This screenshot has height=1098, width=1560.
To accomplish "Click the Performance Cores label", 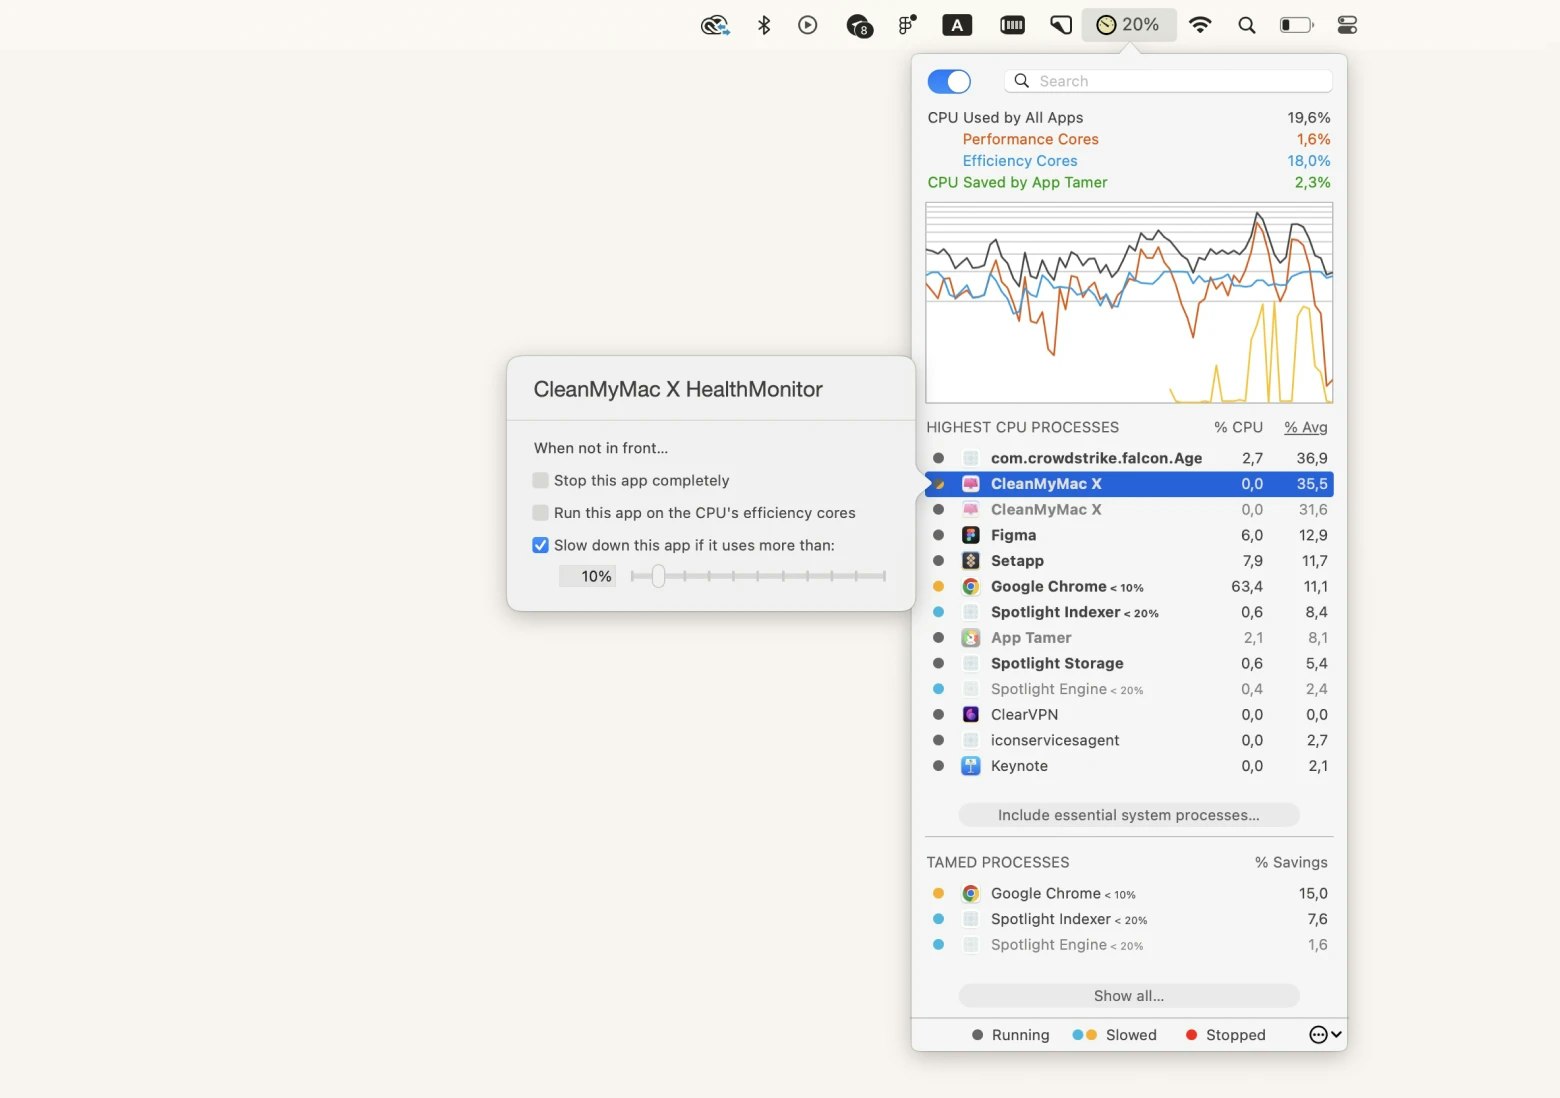I will click(1030, 139).
